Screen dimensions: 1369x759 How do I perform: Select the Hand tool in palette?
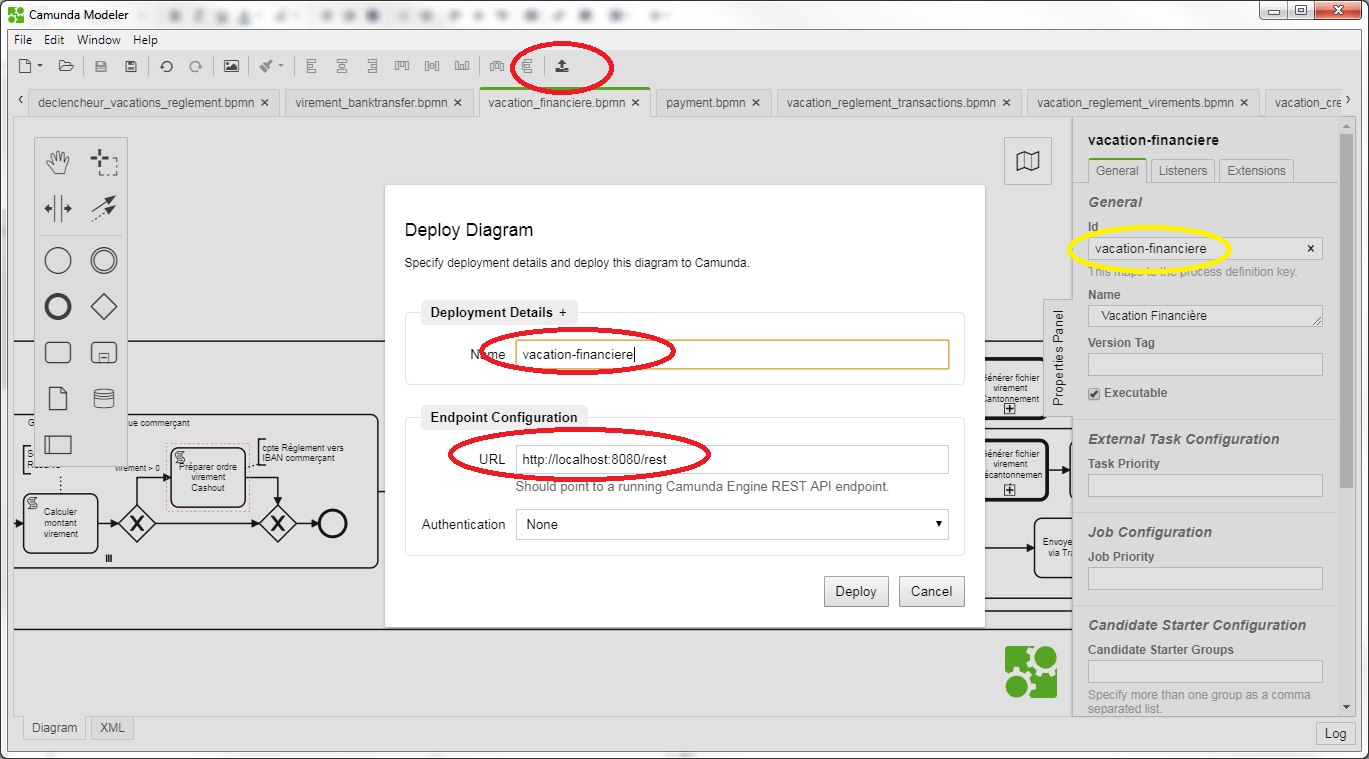(x=58, y=162)
